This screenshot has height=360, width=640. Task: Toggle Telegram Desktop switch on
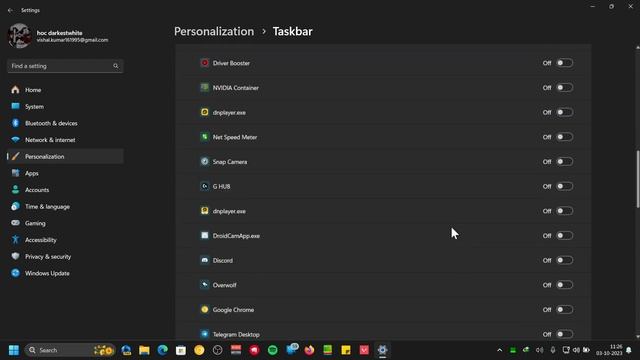click(x=565, y=334)
